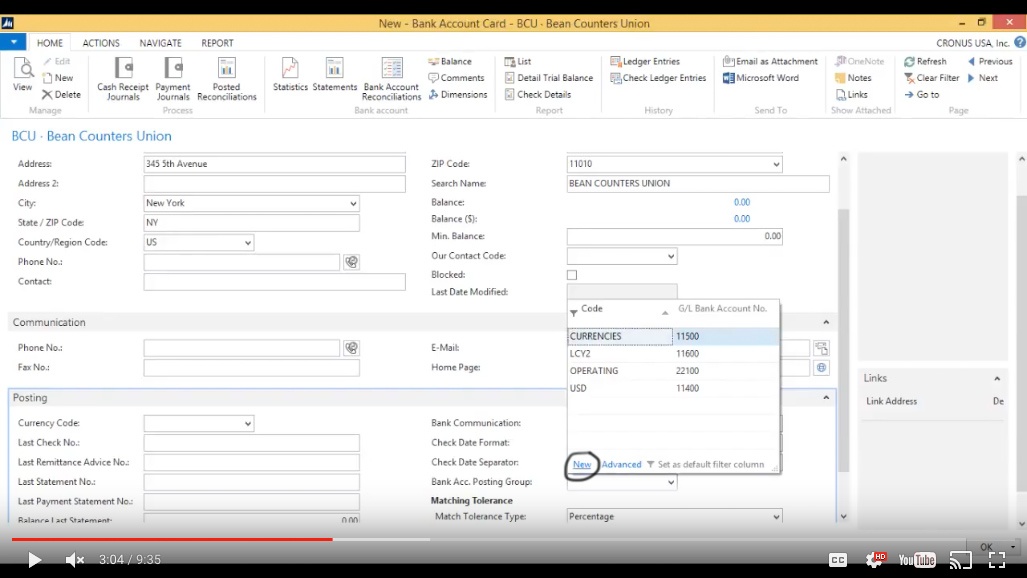1027x578 pixels.
Task: Open Comments for bank account
Action: (457, 77)
